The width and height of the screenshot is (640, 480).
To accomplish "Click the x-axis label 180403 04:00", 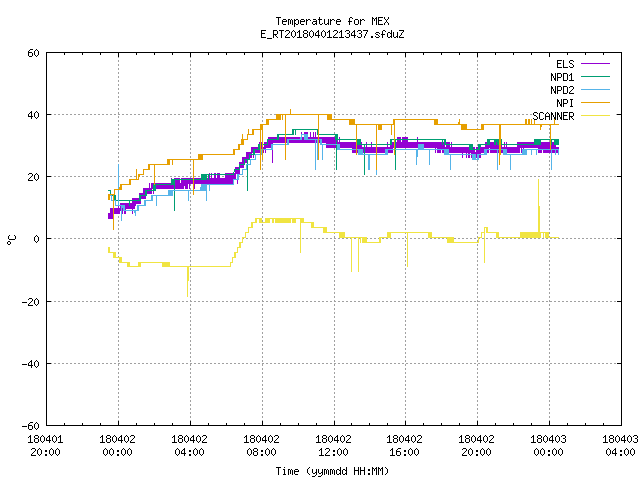I will coord(620,446).
